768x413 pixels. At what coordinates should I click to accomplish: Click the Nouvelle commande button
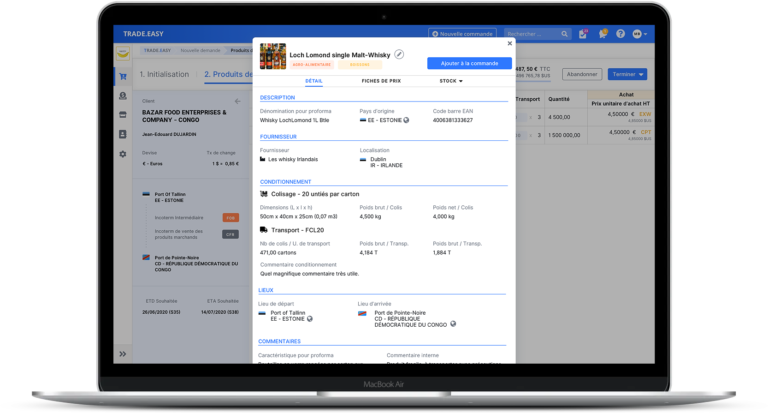[x=462, y=34]
